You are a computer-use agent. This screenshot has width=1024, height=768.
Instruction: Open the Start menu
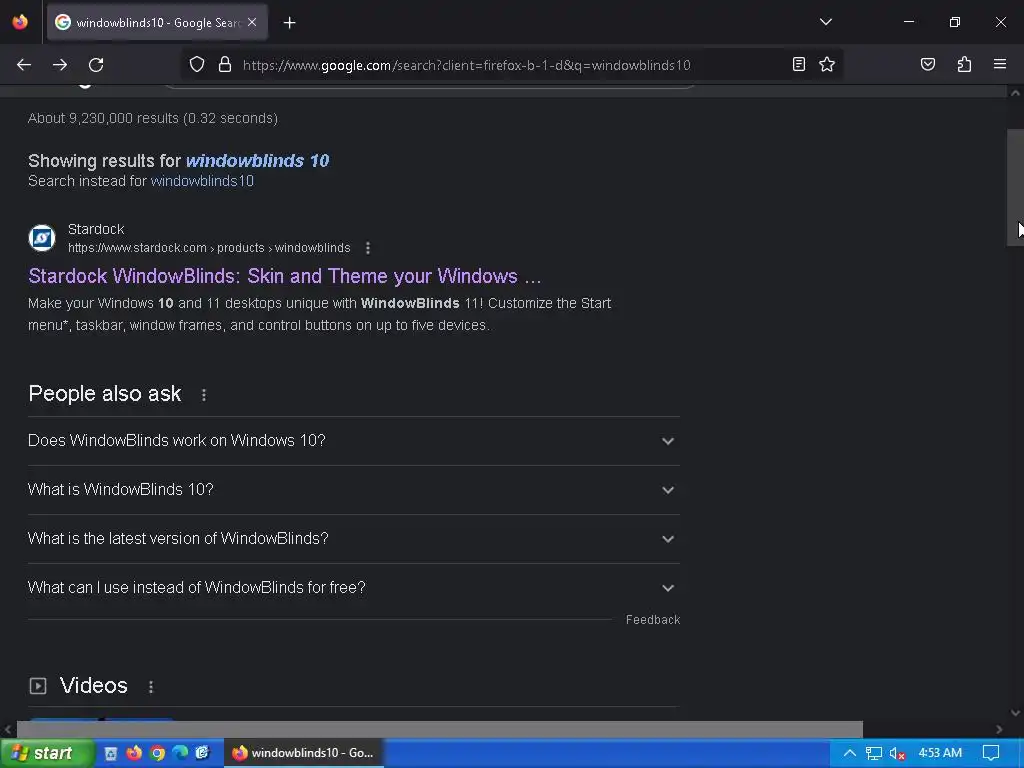coord(46,753)
